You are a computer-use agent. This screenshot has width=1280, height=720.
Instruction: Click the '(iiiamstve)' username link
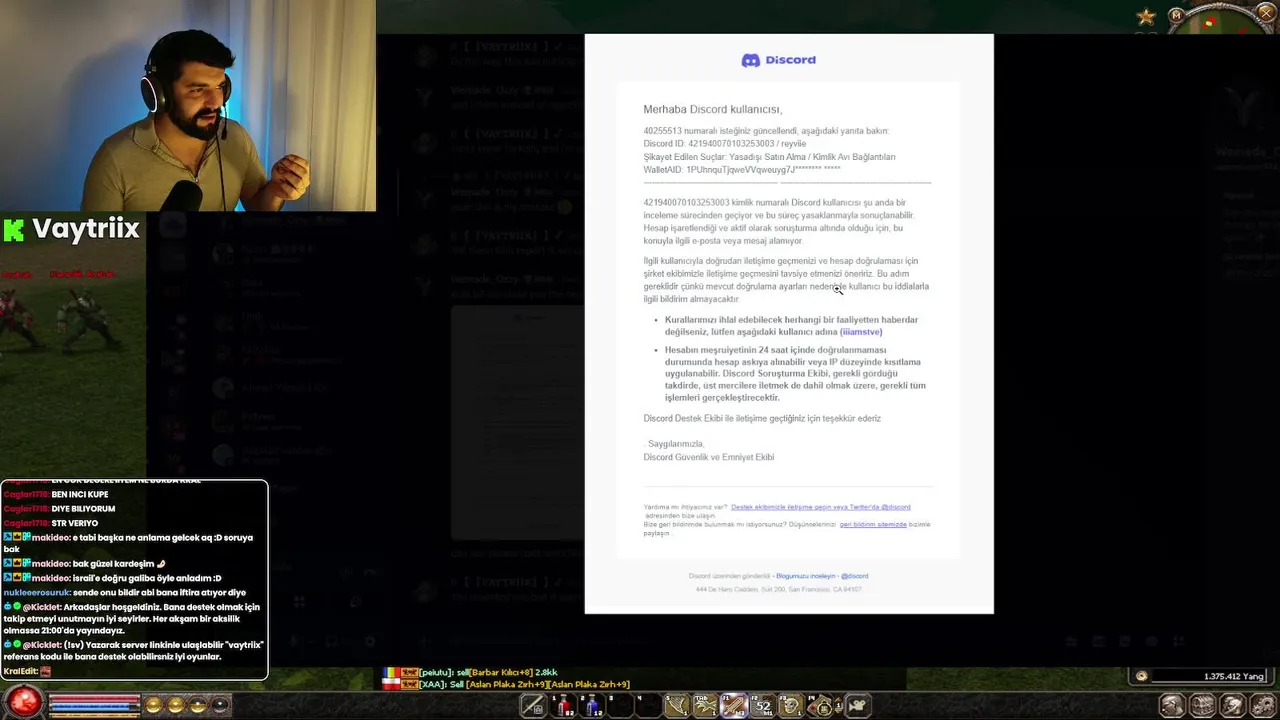point(861,332)
